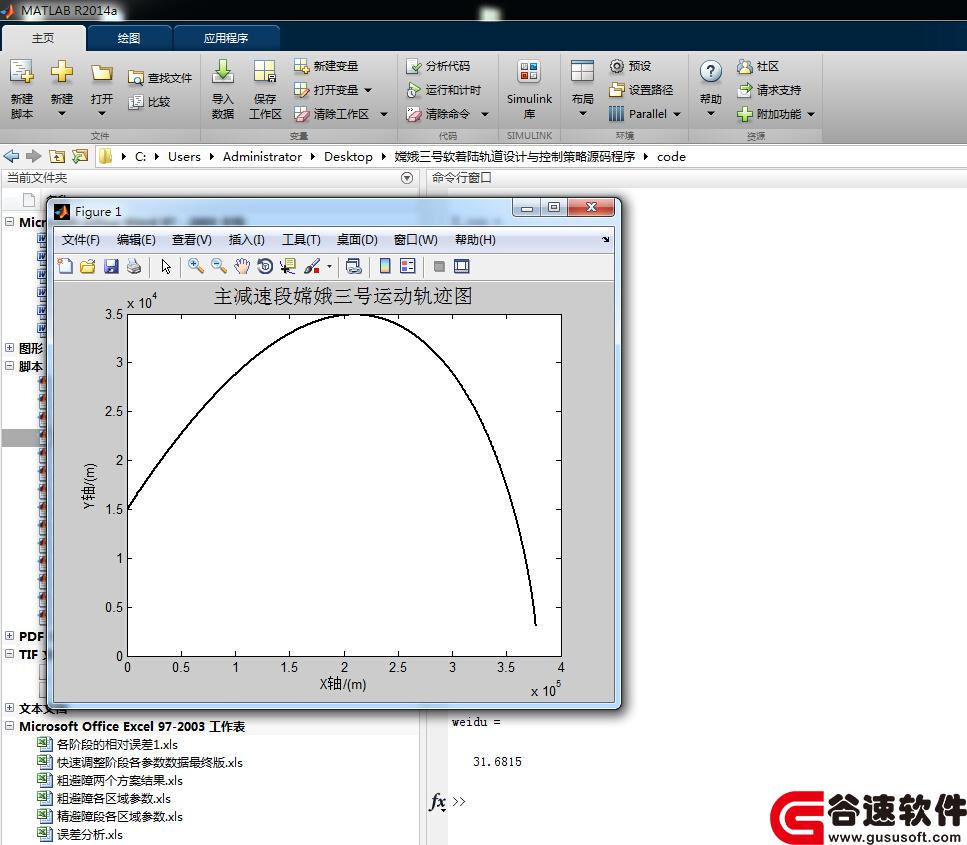The width and height of the screenshot is (967, 845).
Task: Click Analyze Code (分析代码) button
Action: point(438,66)
